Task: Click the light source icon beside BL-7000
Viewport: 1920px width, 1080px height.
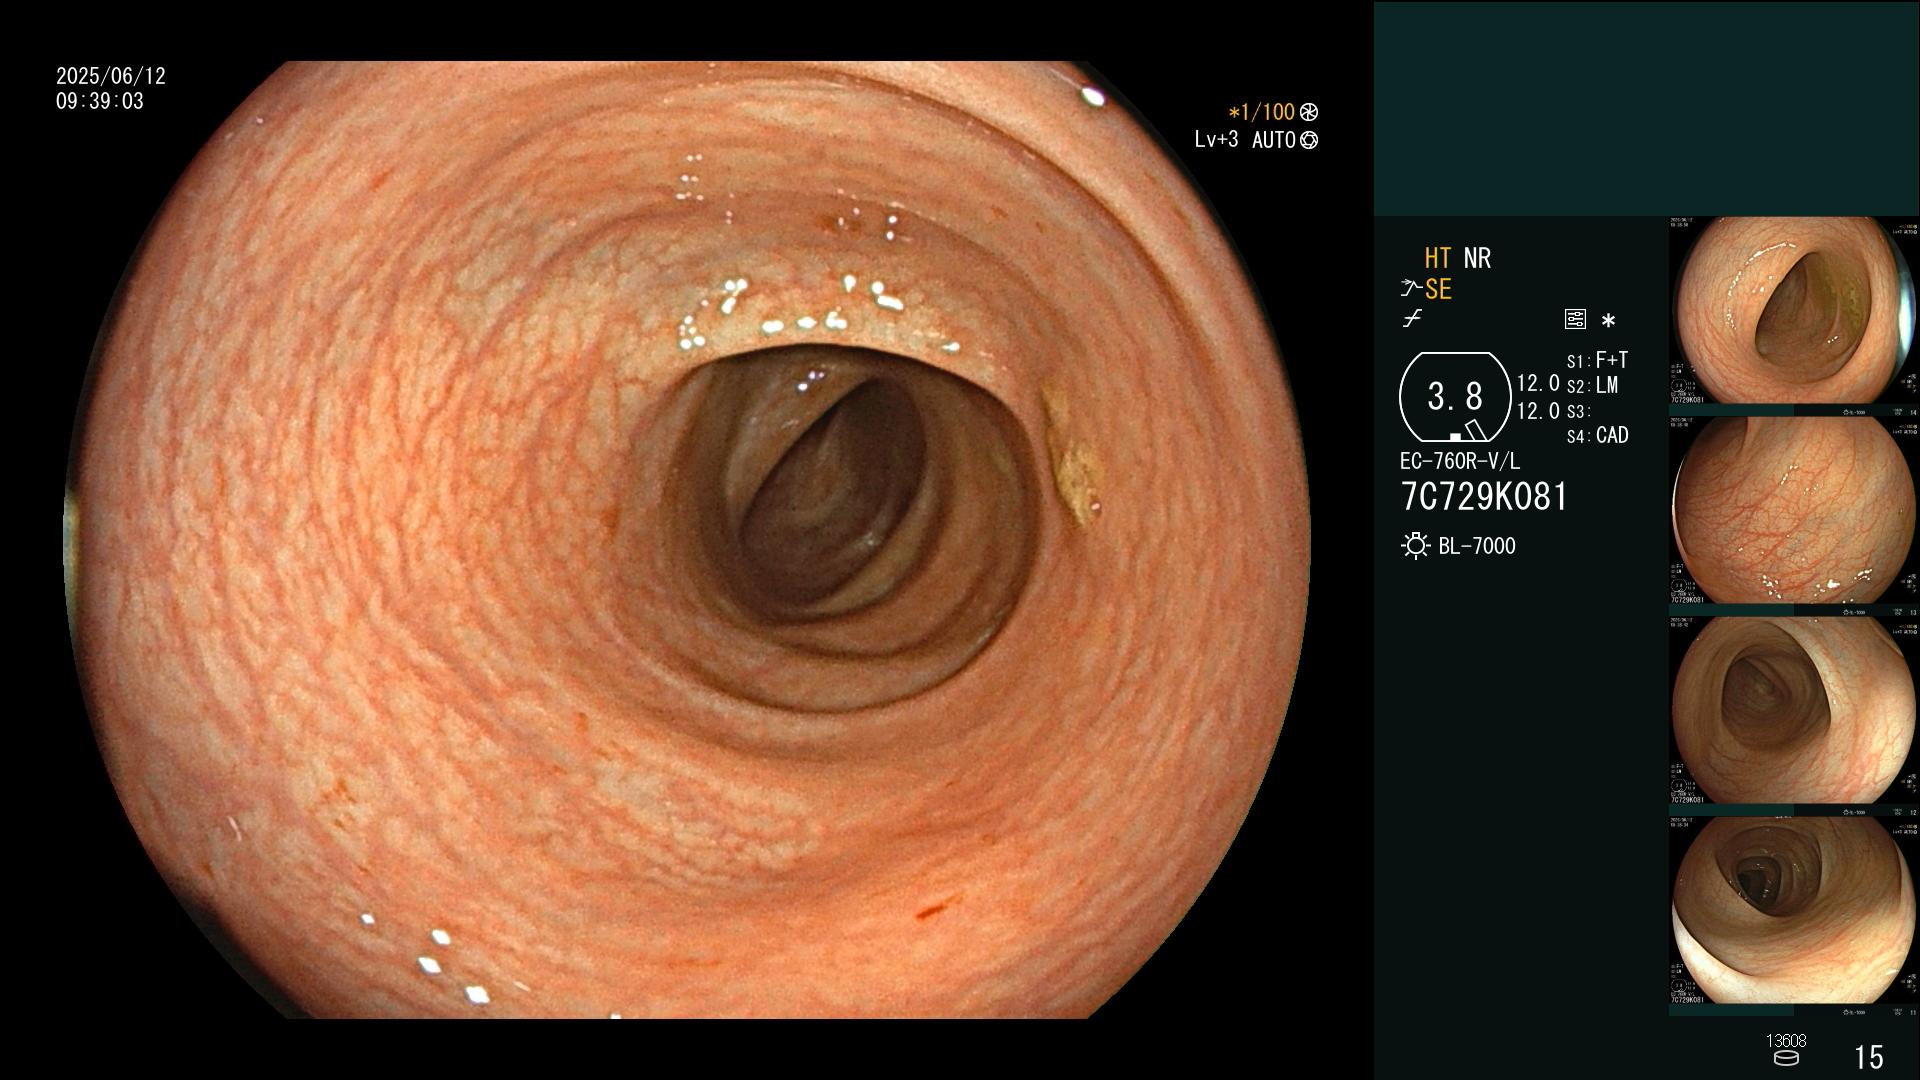Action: point(1416,546)
